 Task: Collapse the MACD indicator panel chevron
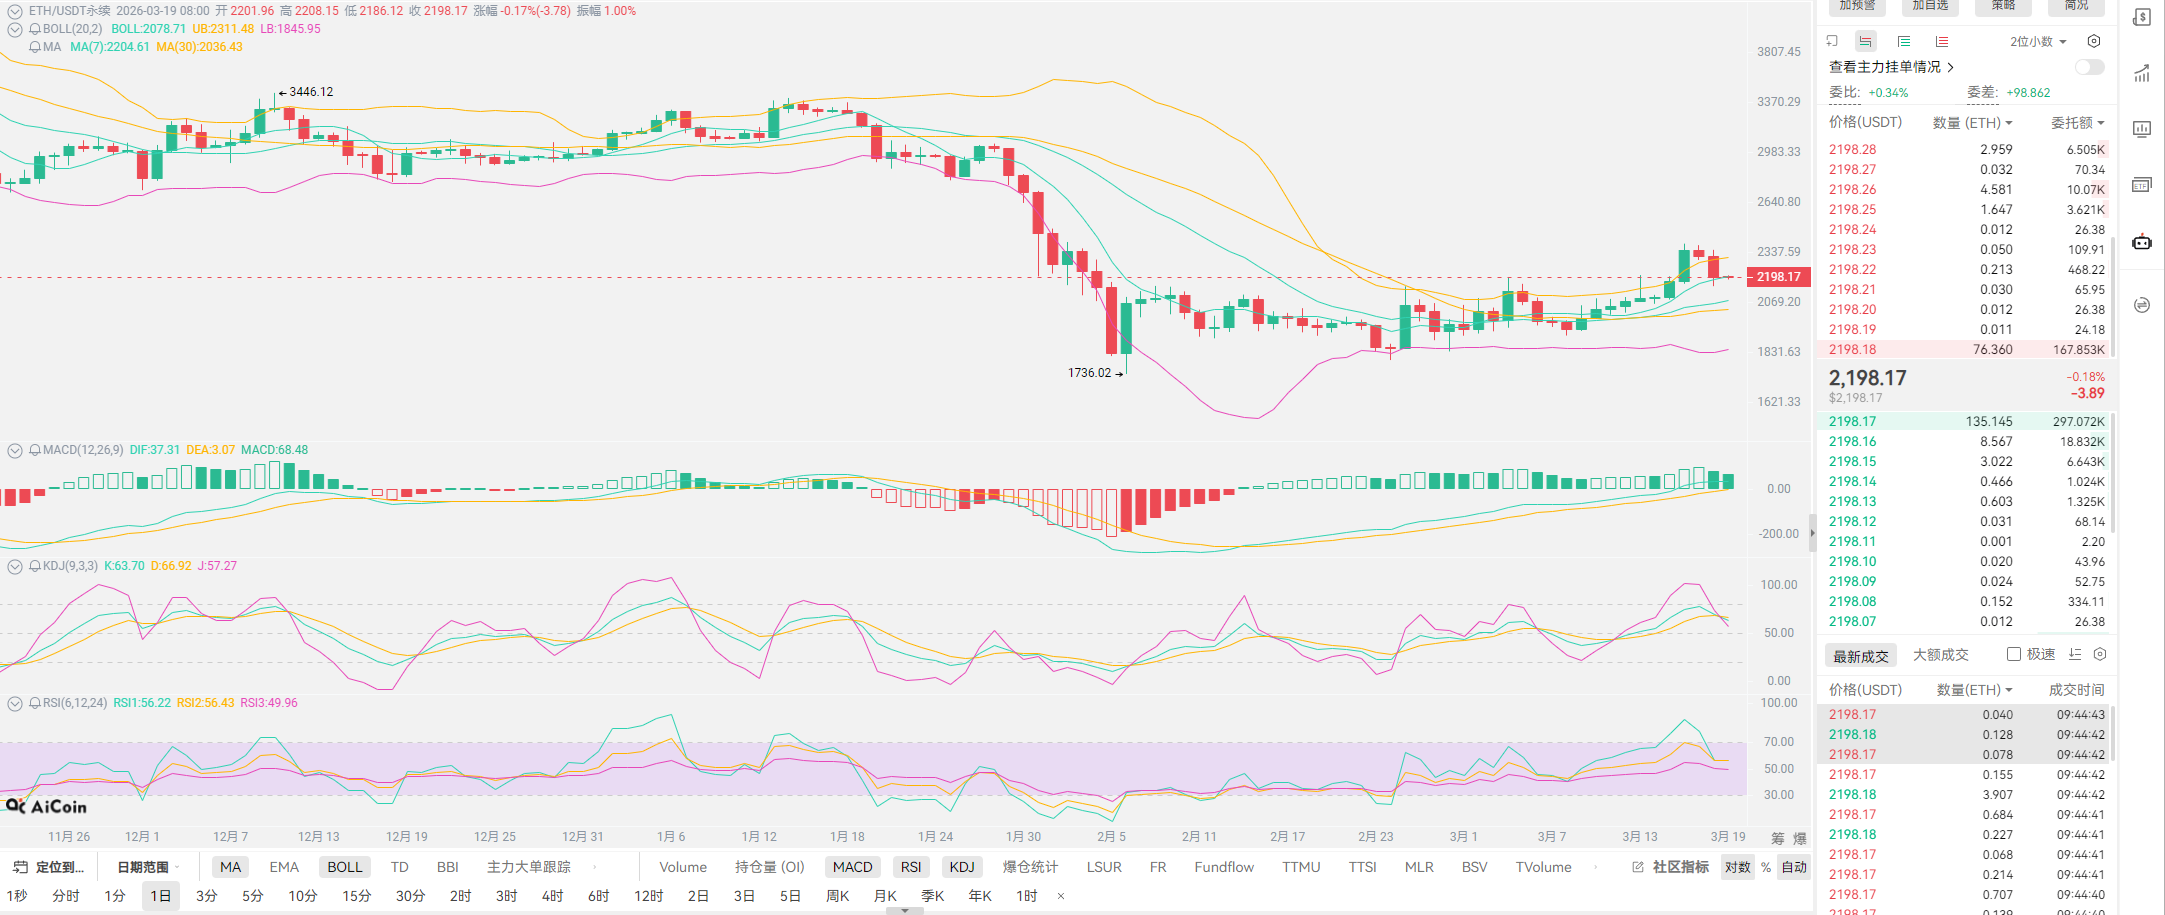pyautogui.click(x=15, y=450)
